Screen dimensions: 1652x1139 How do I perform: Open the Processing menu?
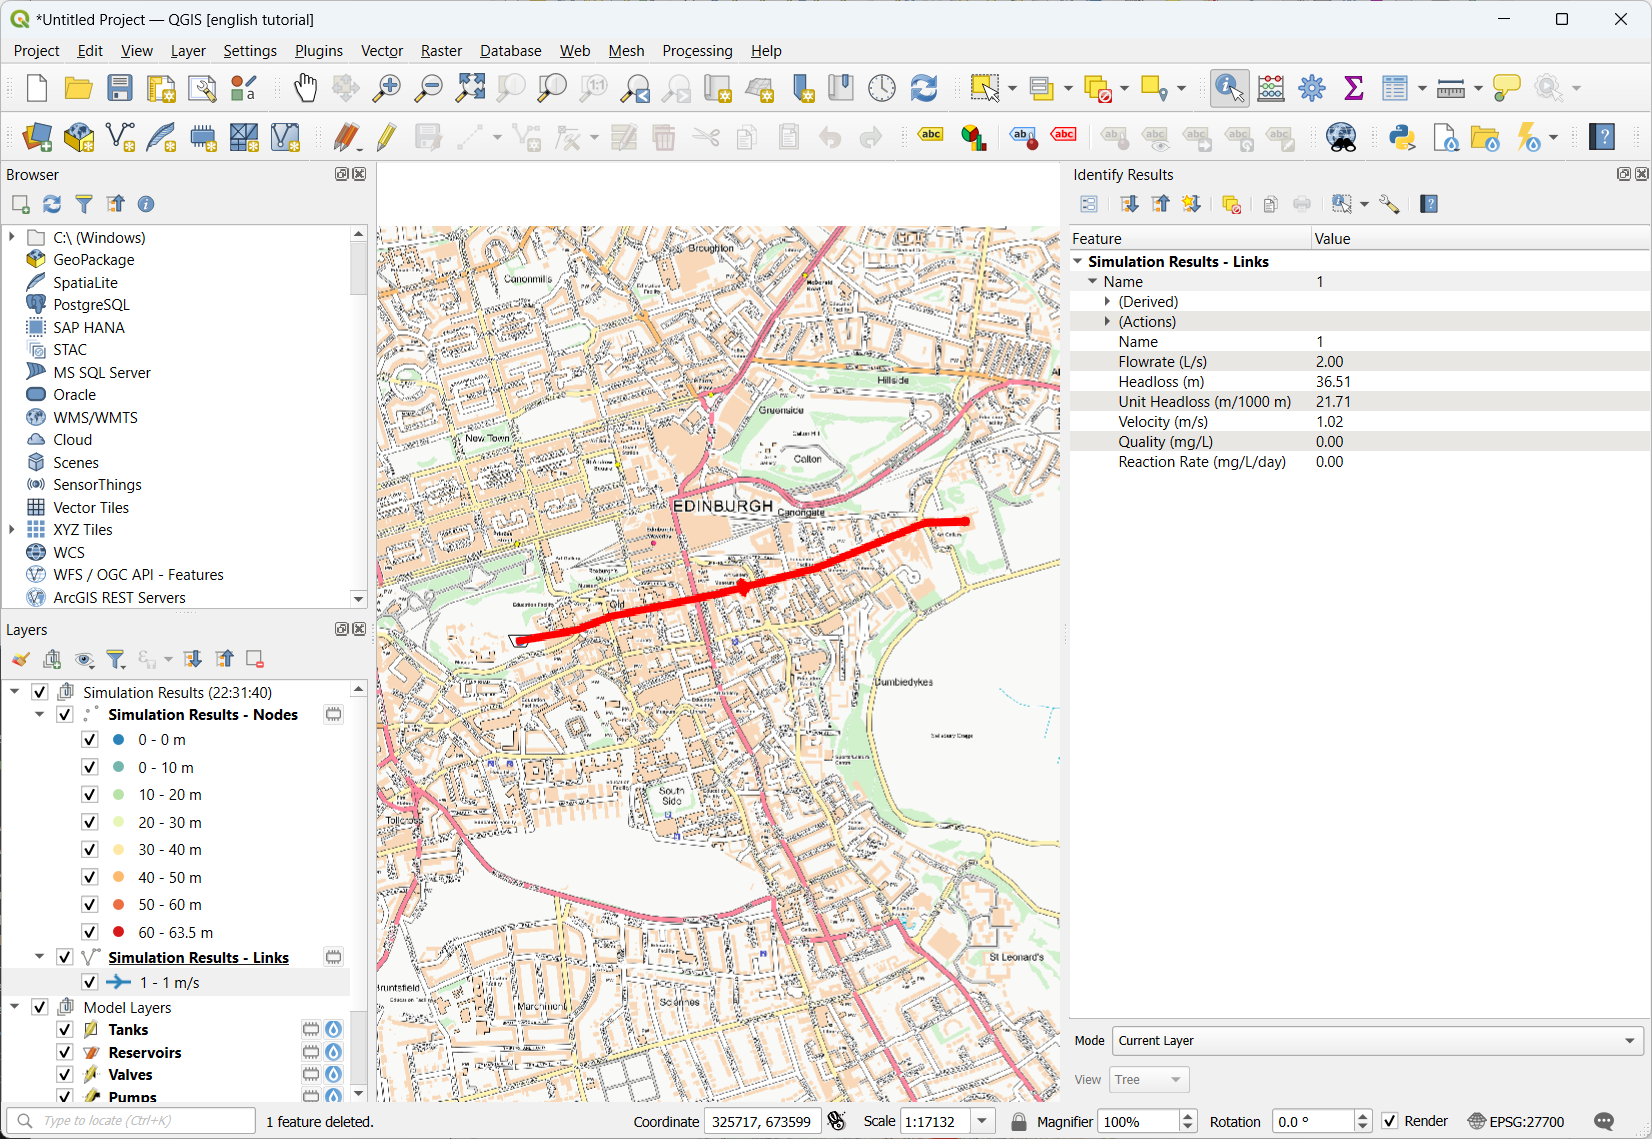[697, 51]
